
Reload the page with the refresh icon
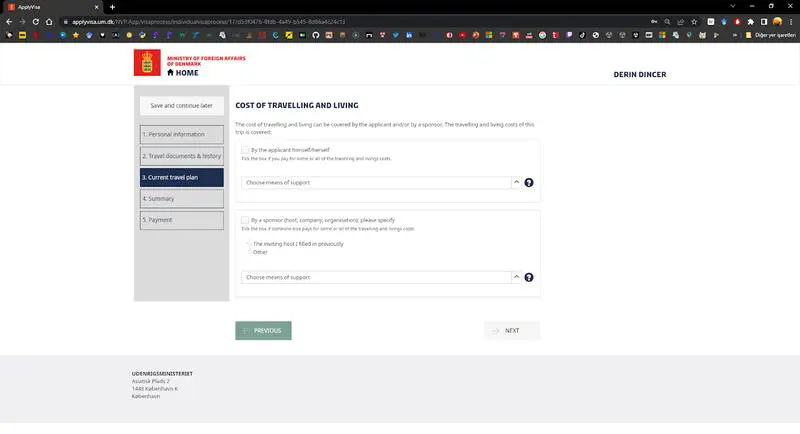click(x=36, y=22)
